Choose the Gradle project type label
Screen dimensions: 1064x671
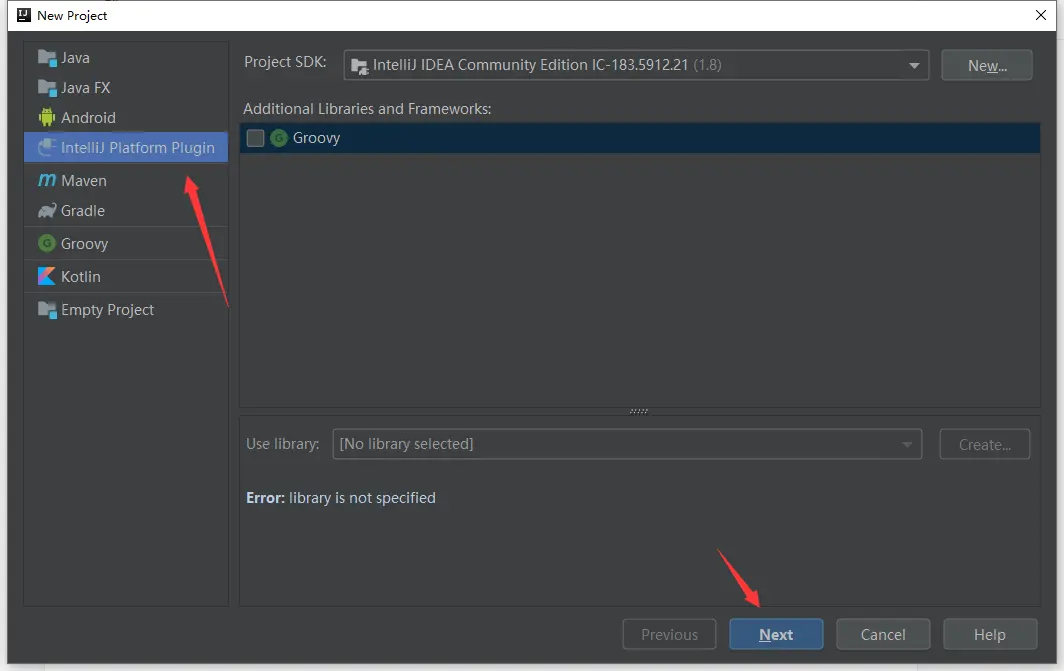[83, 211]
